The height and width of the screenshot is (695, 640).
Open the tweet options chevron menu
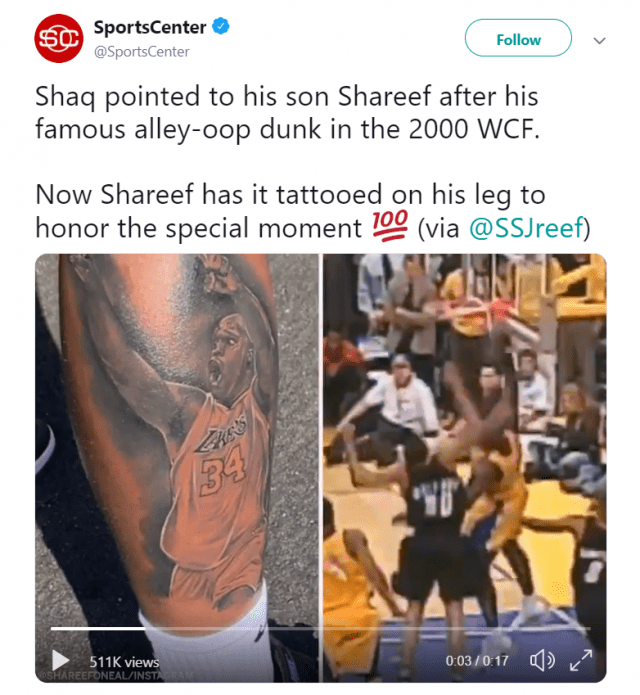point(599,41)
